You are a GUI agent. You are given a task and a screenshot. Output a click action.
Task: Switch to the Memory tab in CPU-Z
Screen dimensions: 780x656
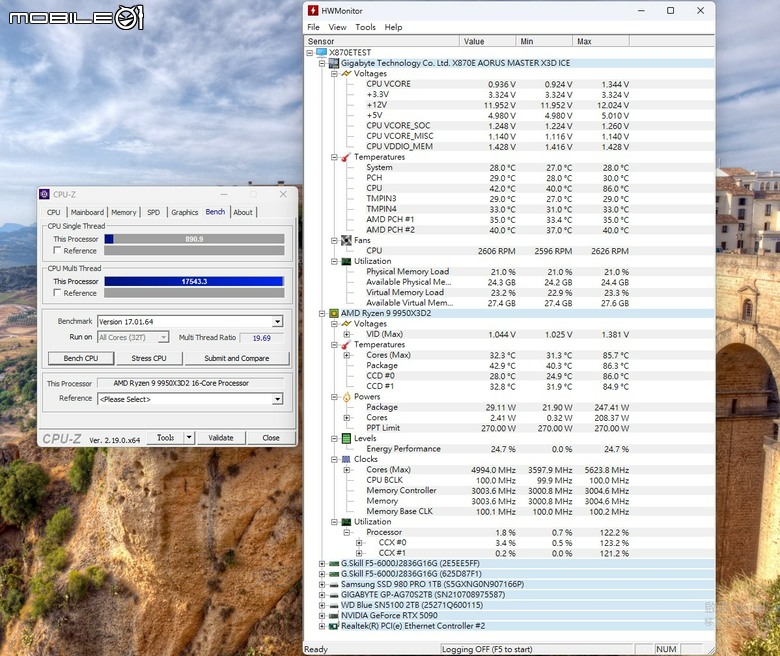(x=123, y=212)
